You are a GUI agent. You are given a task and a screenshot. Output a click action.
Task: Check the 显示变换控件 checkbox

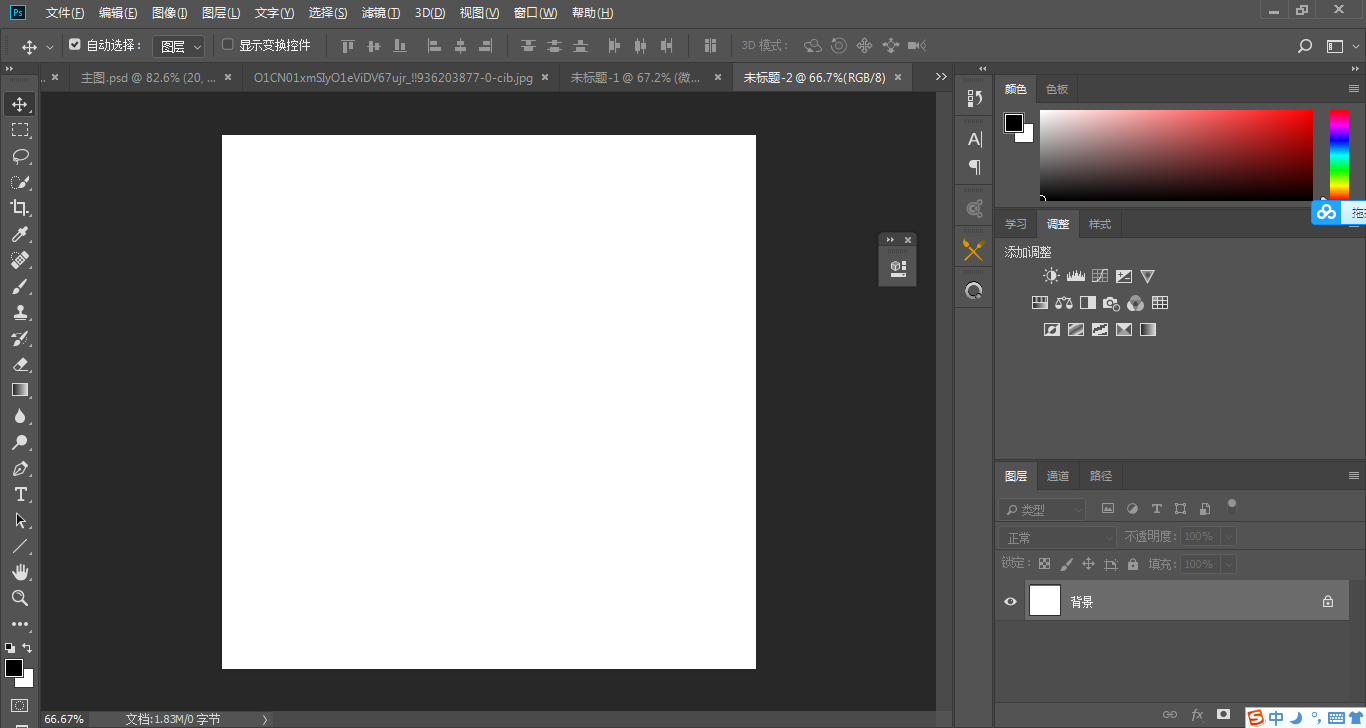[x=228, y=45]
